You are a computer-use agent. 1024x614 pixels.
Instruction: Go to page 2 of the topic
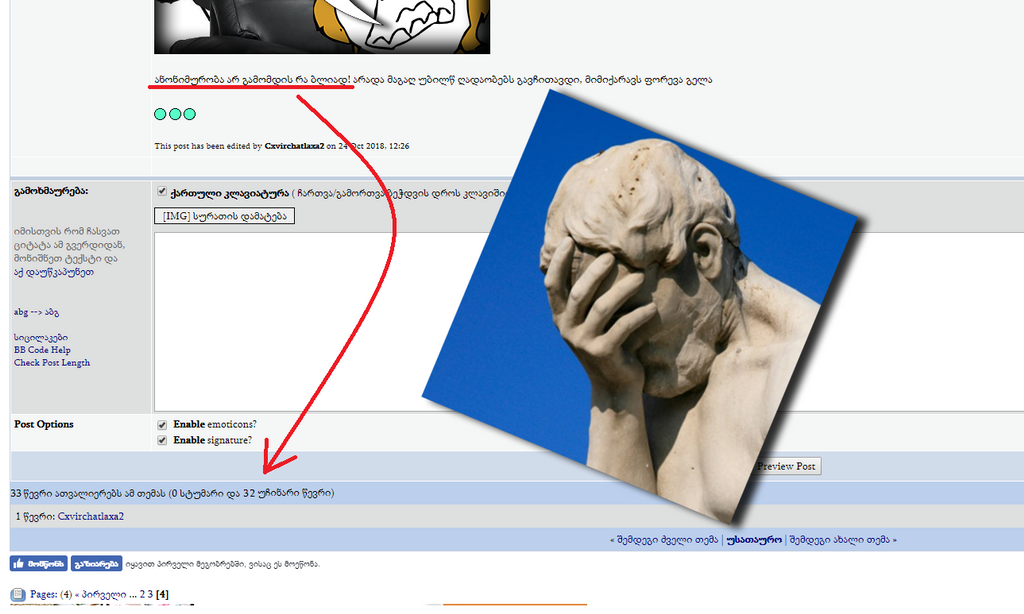pos(142,594)
